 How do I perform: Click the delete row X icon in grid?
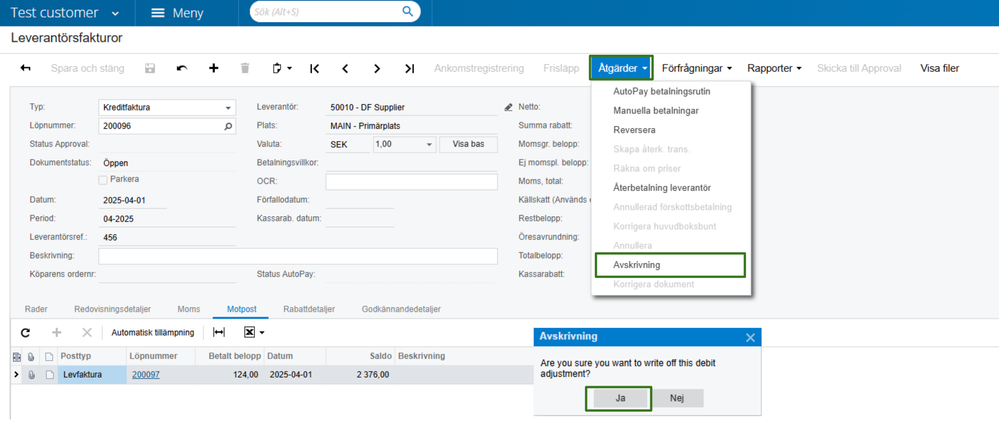point(87,332)
